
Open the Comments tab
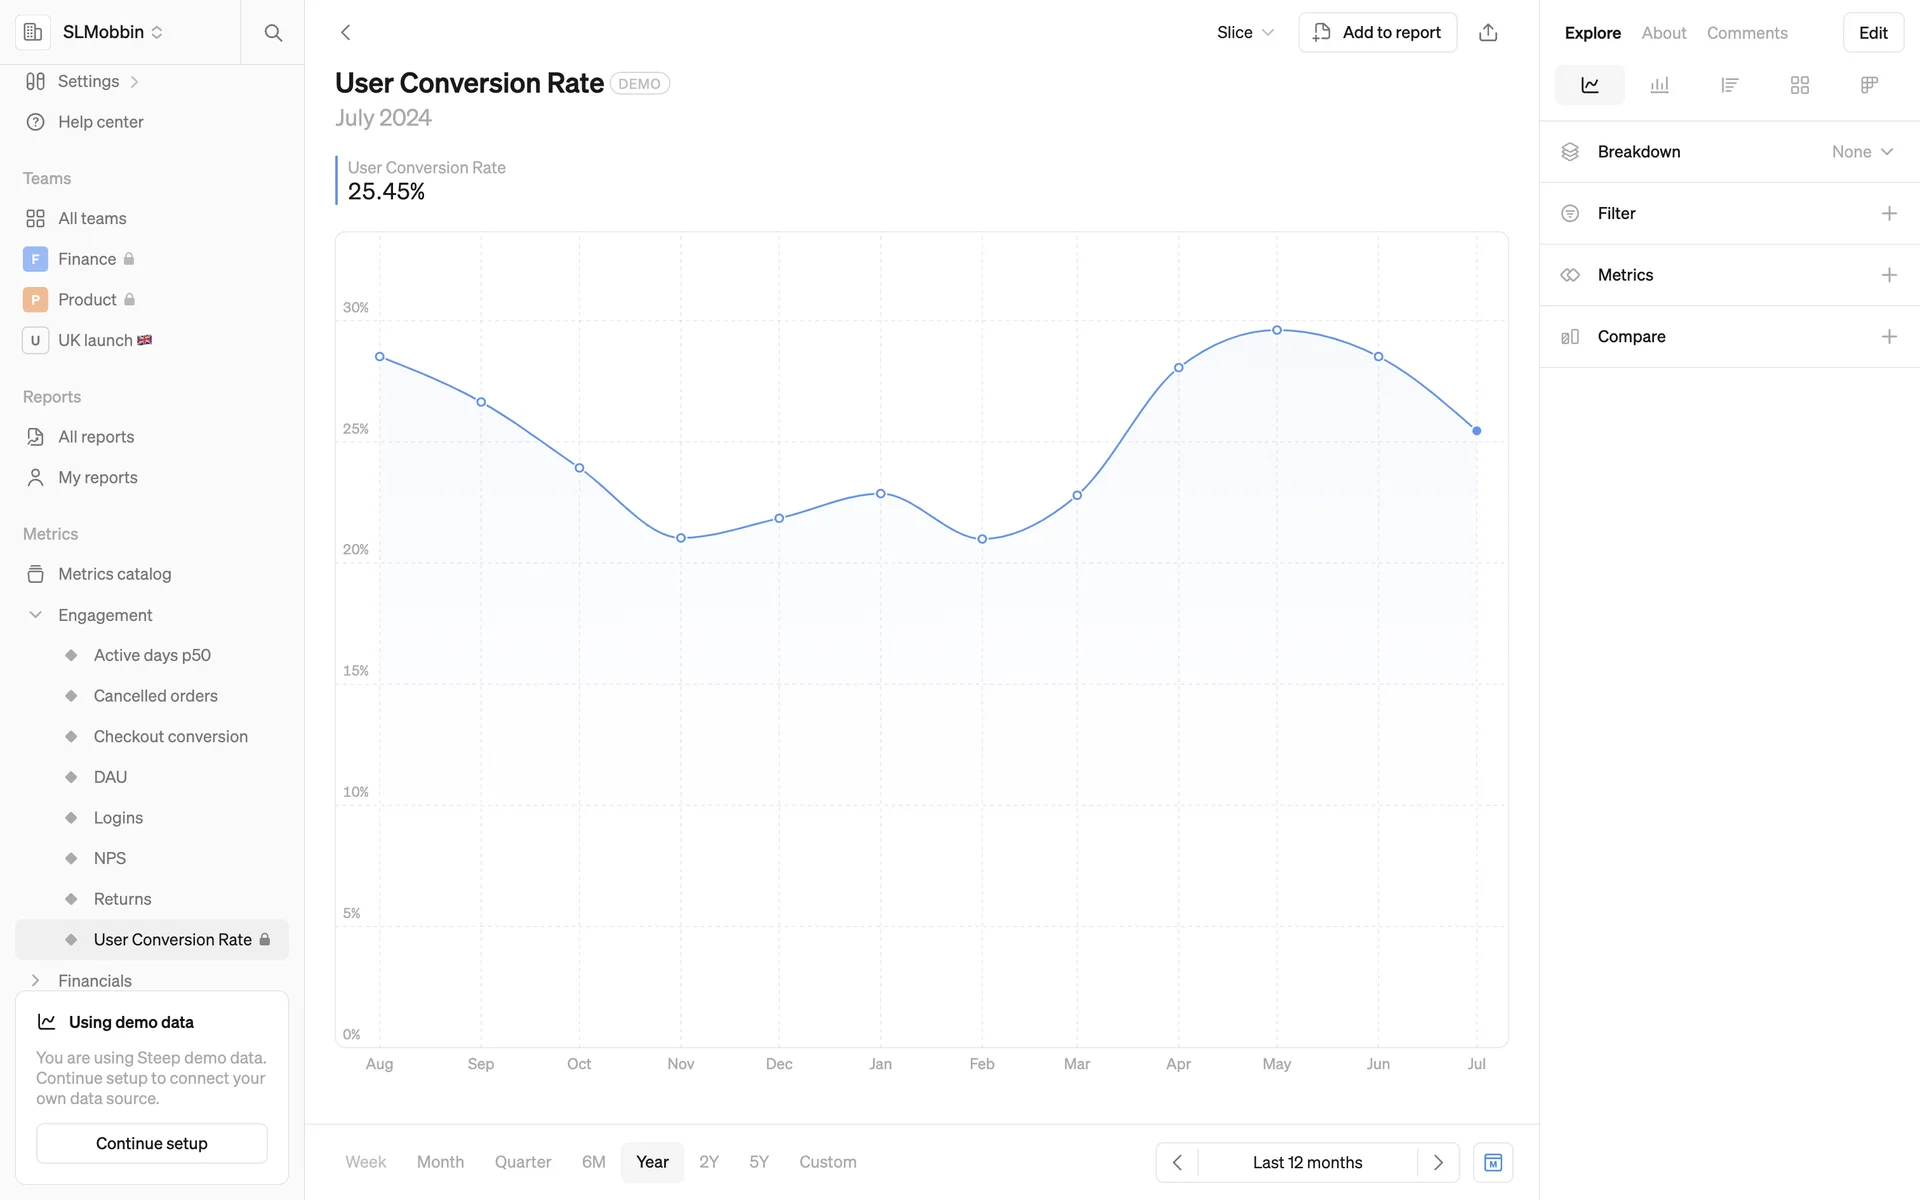coord(1746,33)
